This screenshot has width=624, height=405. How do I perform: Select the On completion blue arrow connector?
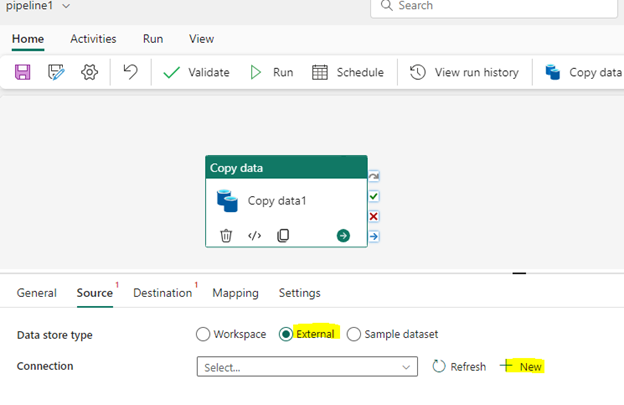point(374,236)
